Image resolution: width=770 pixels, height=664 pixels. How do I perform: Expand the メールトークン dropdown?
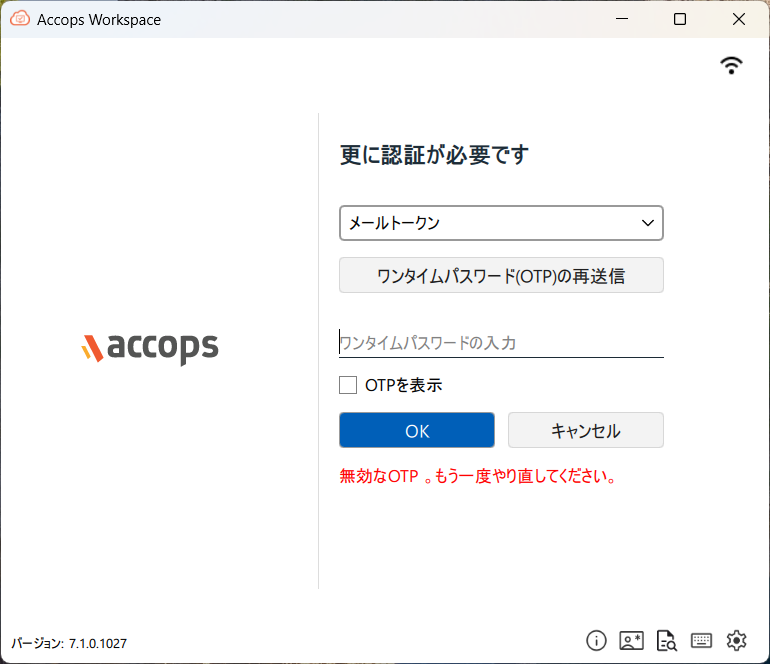pyautogui.click(x=501, y=223)
